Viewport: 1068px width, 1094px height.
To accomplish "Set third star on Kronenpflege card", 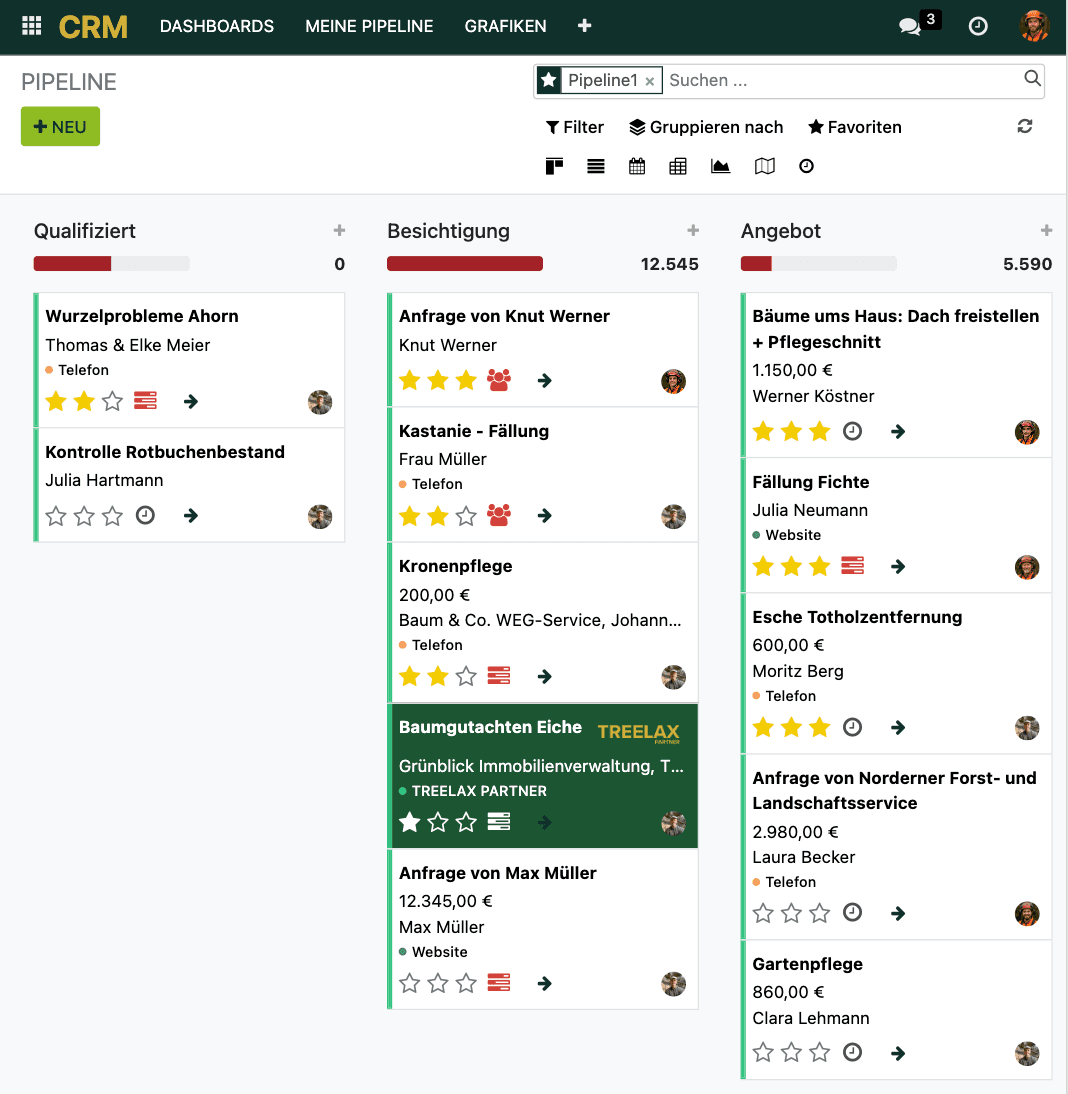I will (x=466, y=676).
